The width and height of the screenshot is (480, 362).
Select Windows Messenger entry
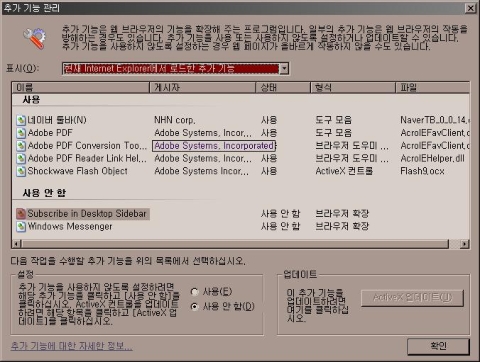point(70,226)
